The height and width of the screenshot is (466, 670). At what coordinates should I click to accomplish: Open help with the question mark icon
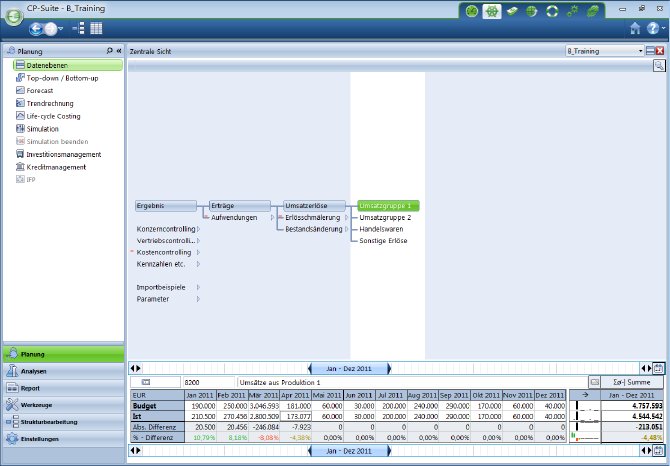652,28
